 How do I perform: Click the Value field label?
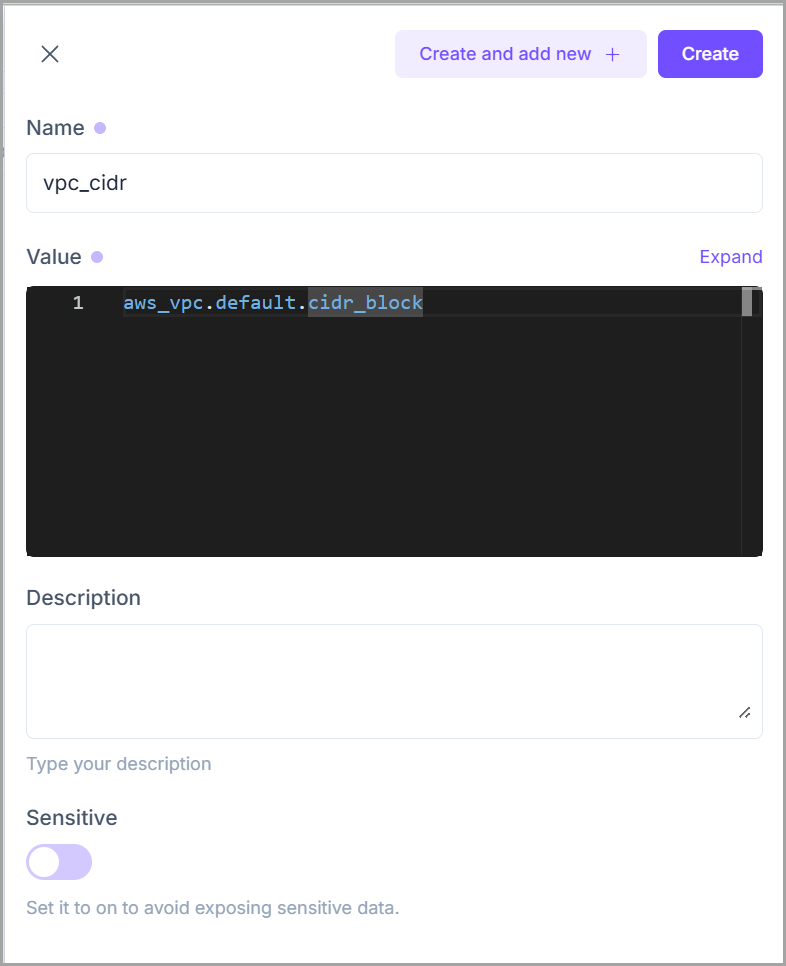pyautogui.click(x=54, y=257)
